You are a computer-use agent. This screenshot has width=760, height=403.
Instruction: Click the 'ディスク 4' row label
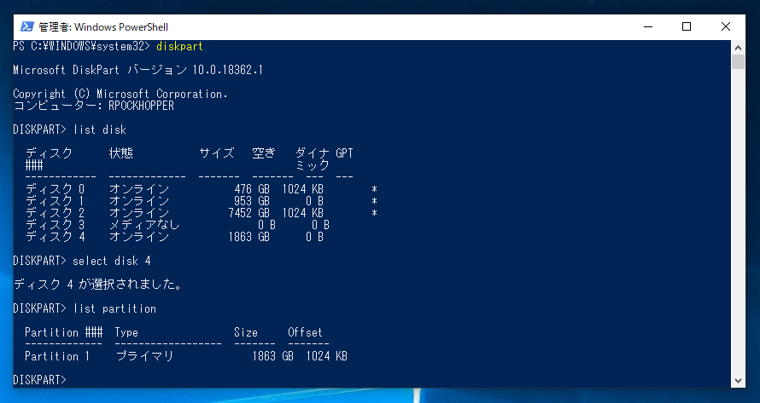[x=55, y=237]
